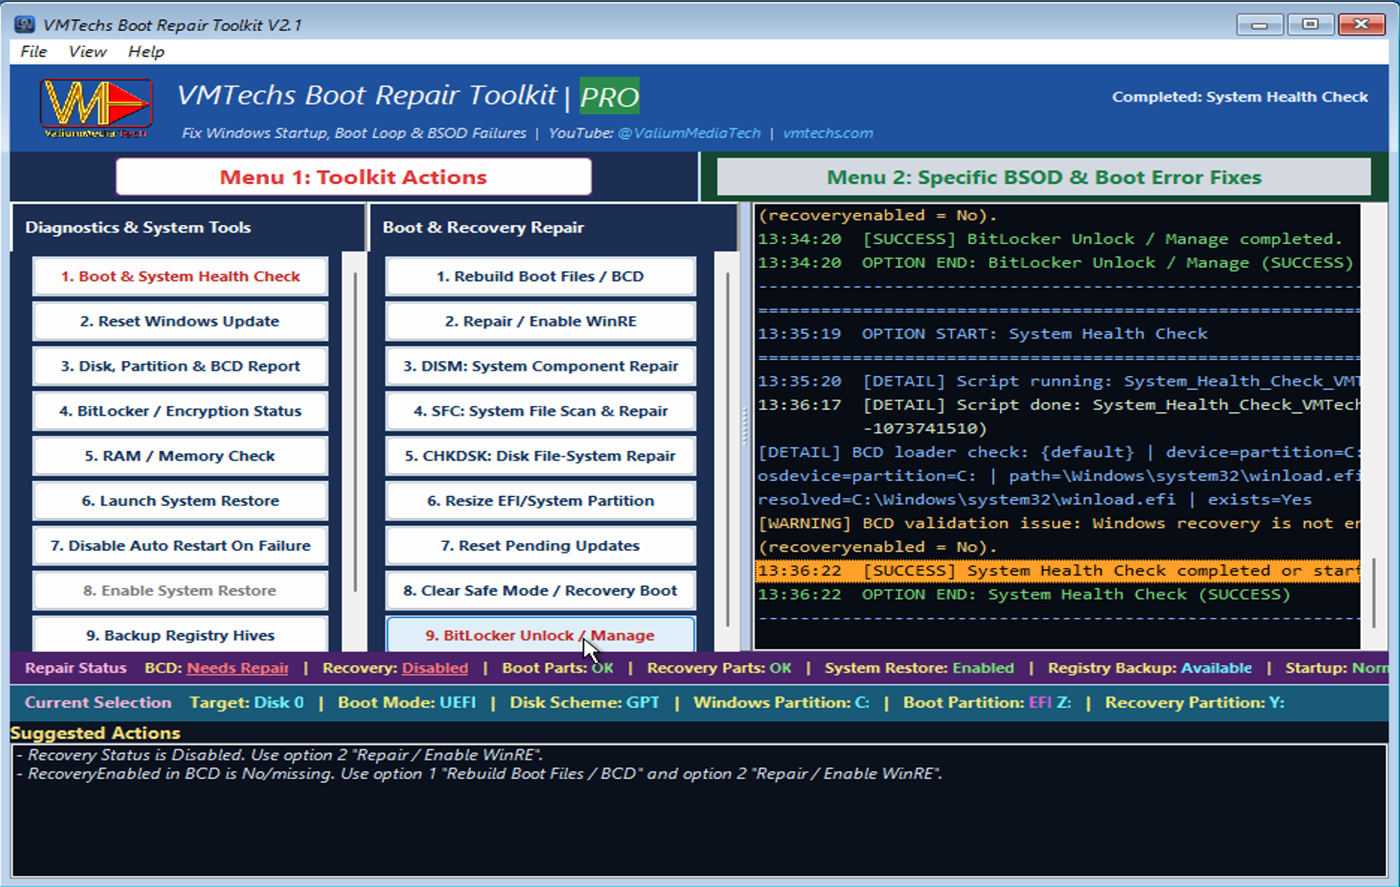Open the View menu
The width and height of the screenshot is (1400, 887).
tap(87, 51)
